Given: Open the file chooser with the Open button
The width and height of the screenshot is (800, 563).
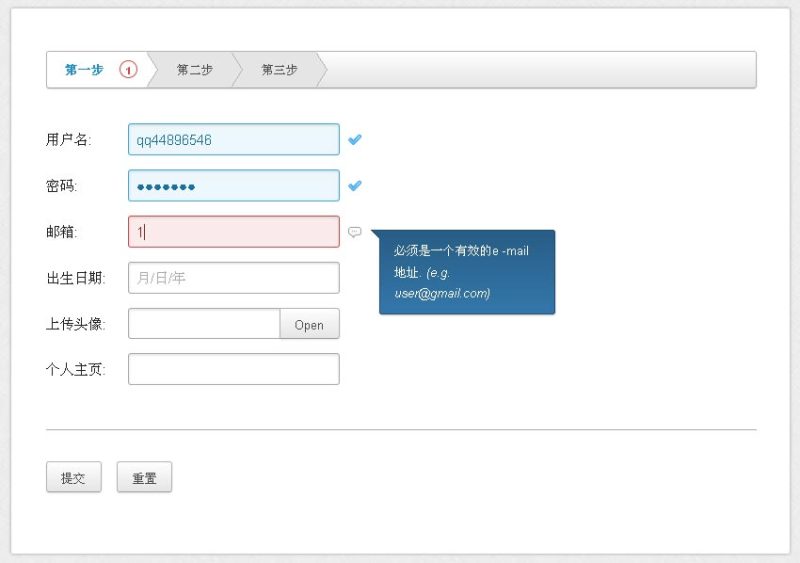Looking at the screenshot, I should [309, 324].
